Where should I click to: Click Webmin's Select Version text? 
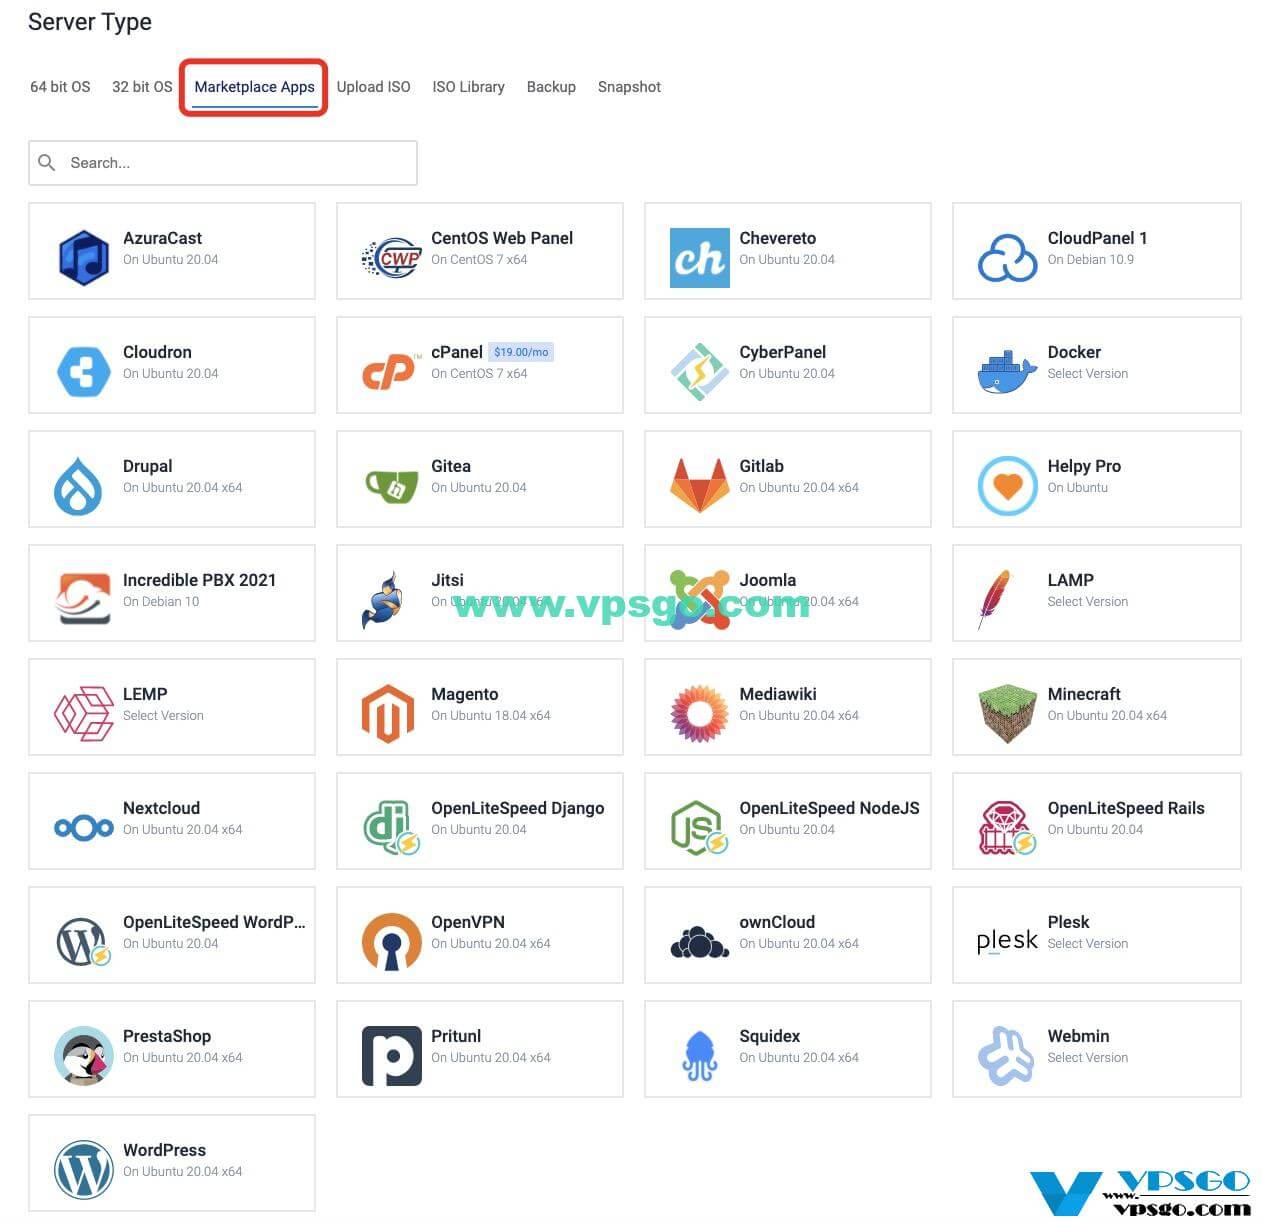(1087, 1057)
